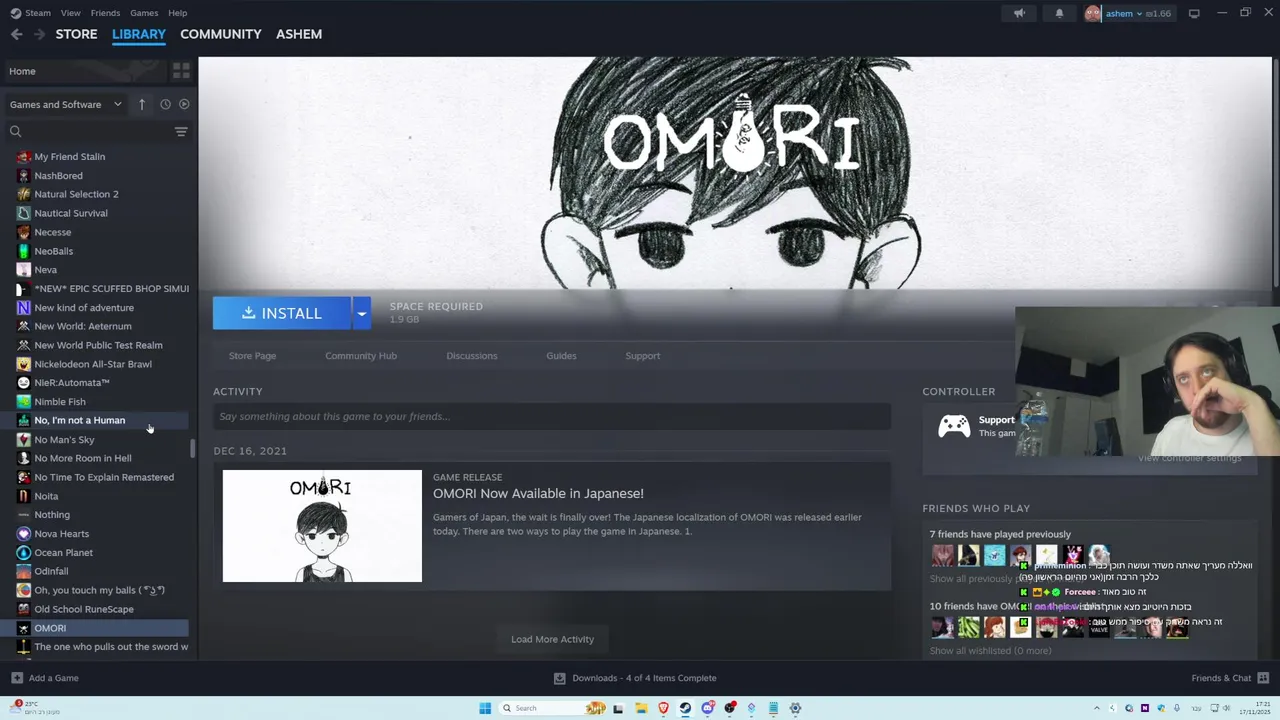Open the notifications bell
Screen dimensions: 1280x720
coord(1059,13)
